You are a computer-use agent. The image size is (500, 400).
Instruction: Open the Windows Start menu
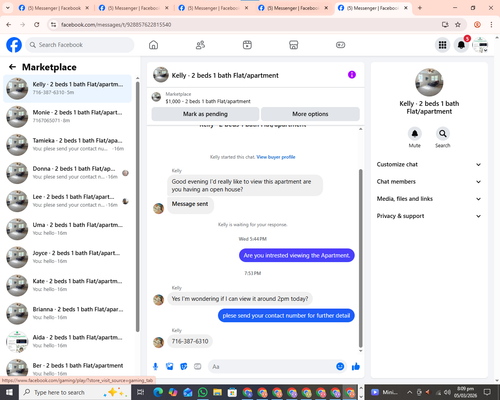(9, 392)
